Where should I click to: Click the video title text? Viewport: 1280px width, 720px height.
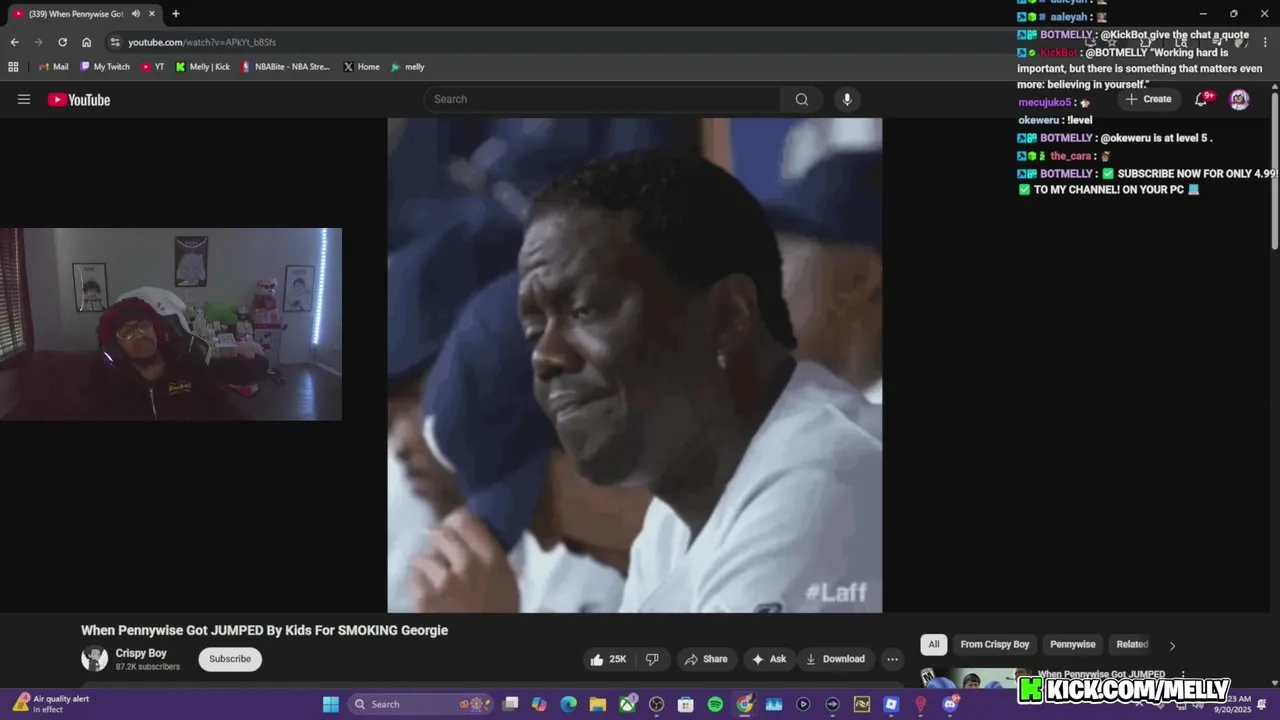264,630
